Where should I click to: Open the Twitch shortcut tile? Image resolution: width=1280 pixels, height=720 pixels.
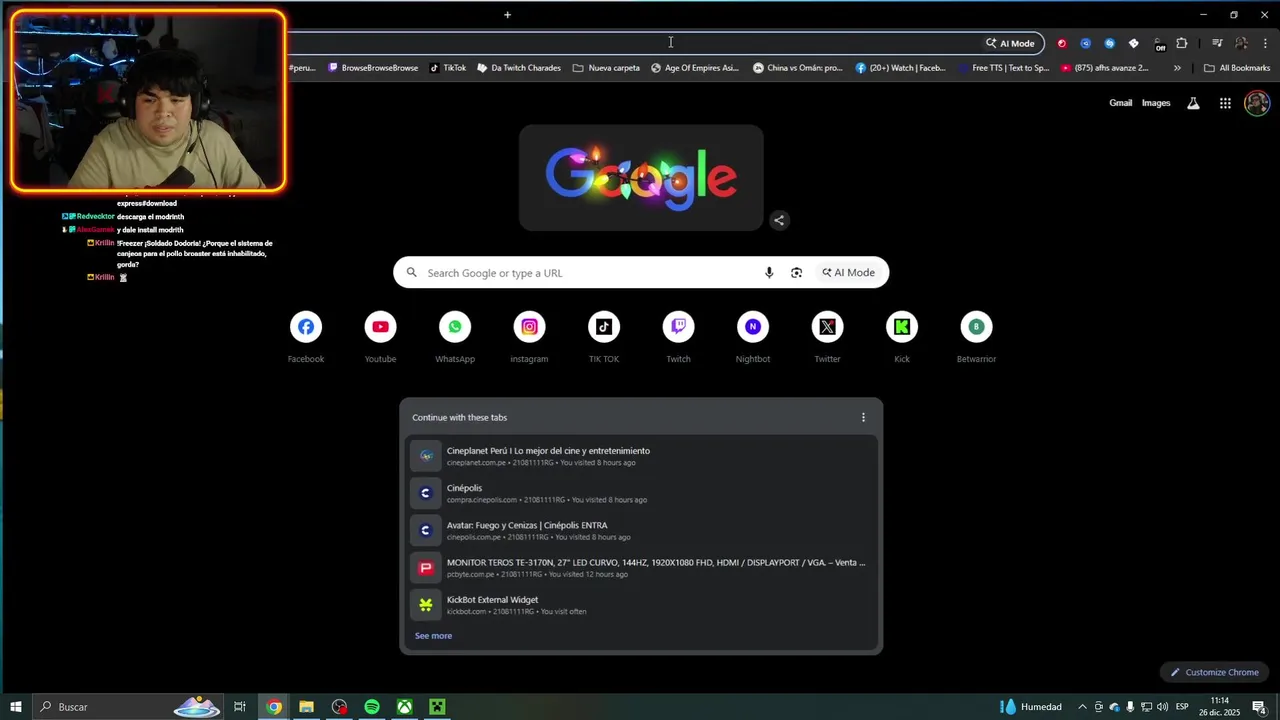pyautogui.click(x=678, y=337)
